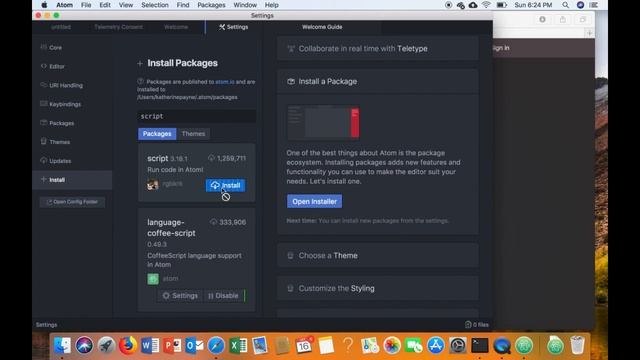This screenshot has width=640, height=360.
Task: Select the Settings tab
Action: tap(233, 27)
